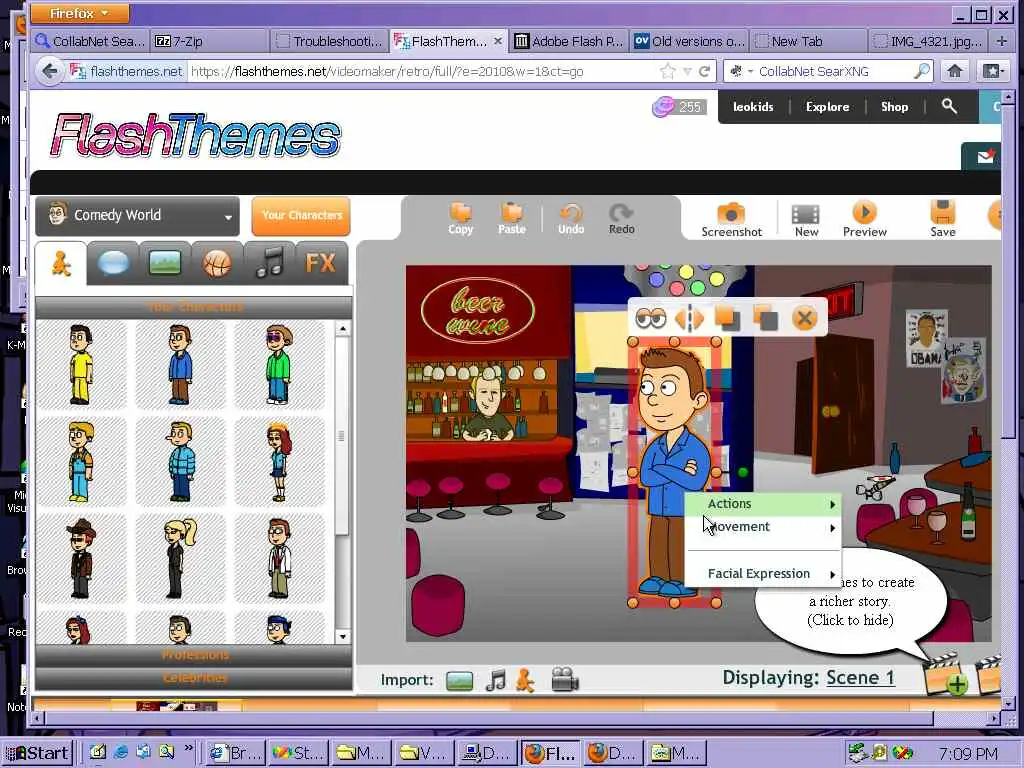The height and width of the screenshot is (768, 1024).
Task: Click the Copy toolbar icon
Action: (x=460, y=218)
